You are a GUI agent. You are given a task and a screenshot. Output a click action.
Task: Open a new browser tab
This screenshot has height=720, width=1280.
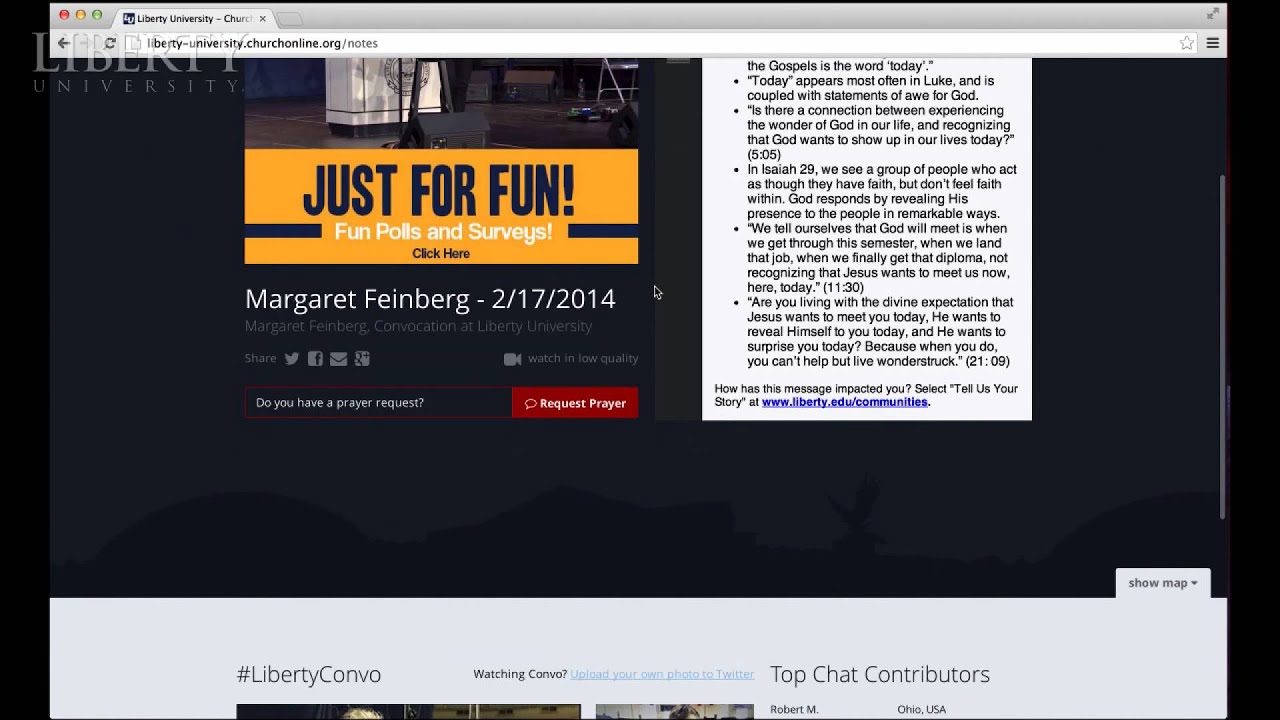point(289,19)
